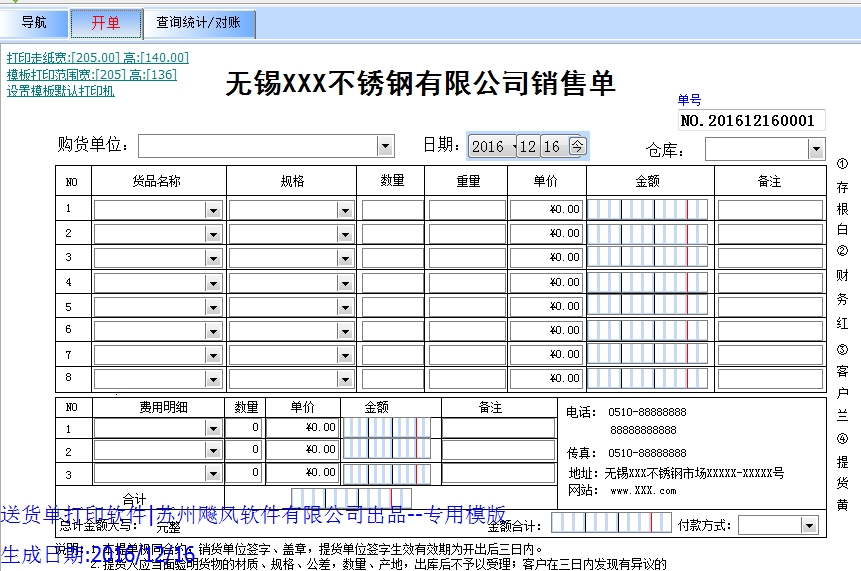This screenshot has height=571, width=861.
Task: Click the 货品名称 column header
Action: pyautogui.click(x=157, y=181)
